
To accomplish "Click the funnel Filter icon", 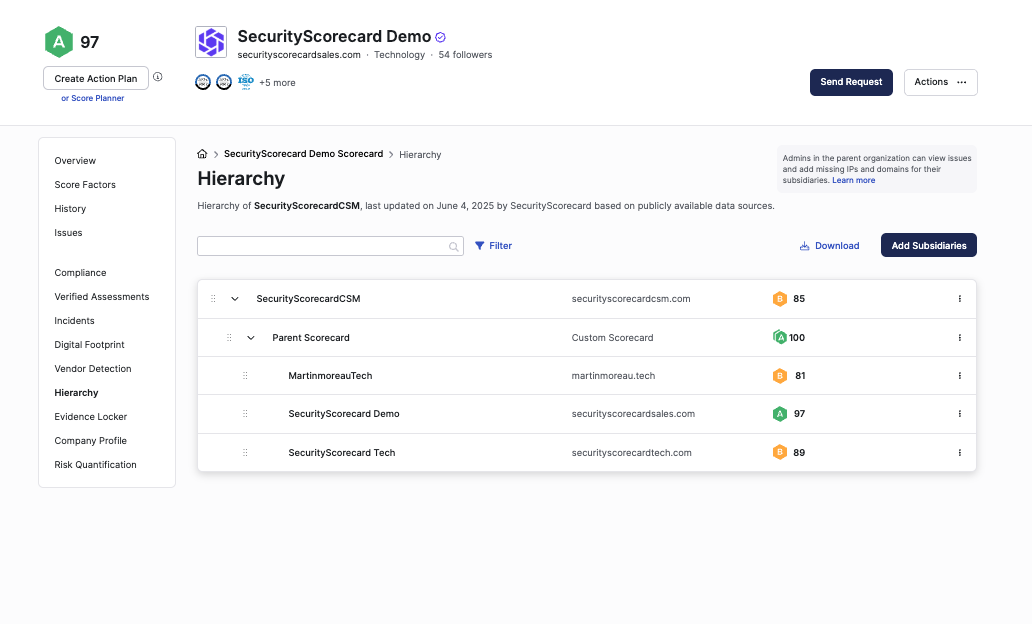I will (x=480, y=246).
